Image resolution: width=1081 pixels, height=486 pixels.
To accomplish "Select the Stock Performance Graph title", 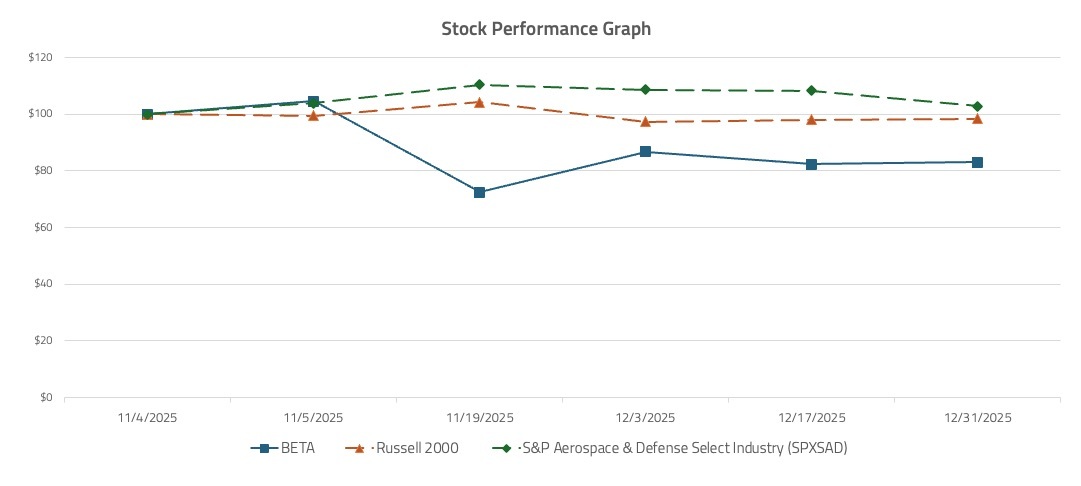I will 546,29.
